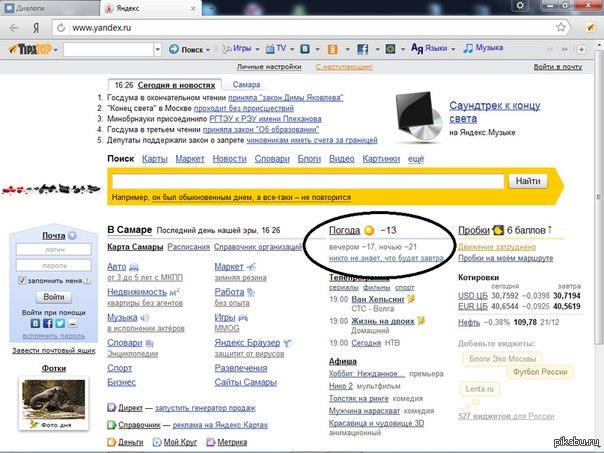Expand the TV dropdown arrow

(292, 50)
